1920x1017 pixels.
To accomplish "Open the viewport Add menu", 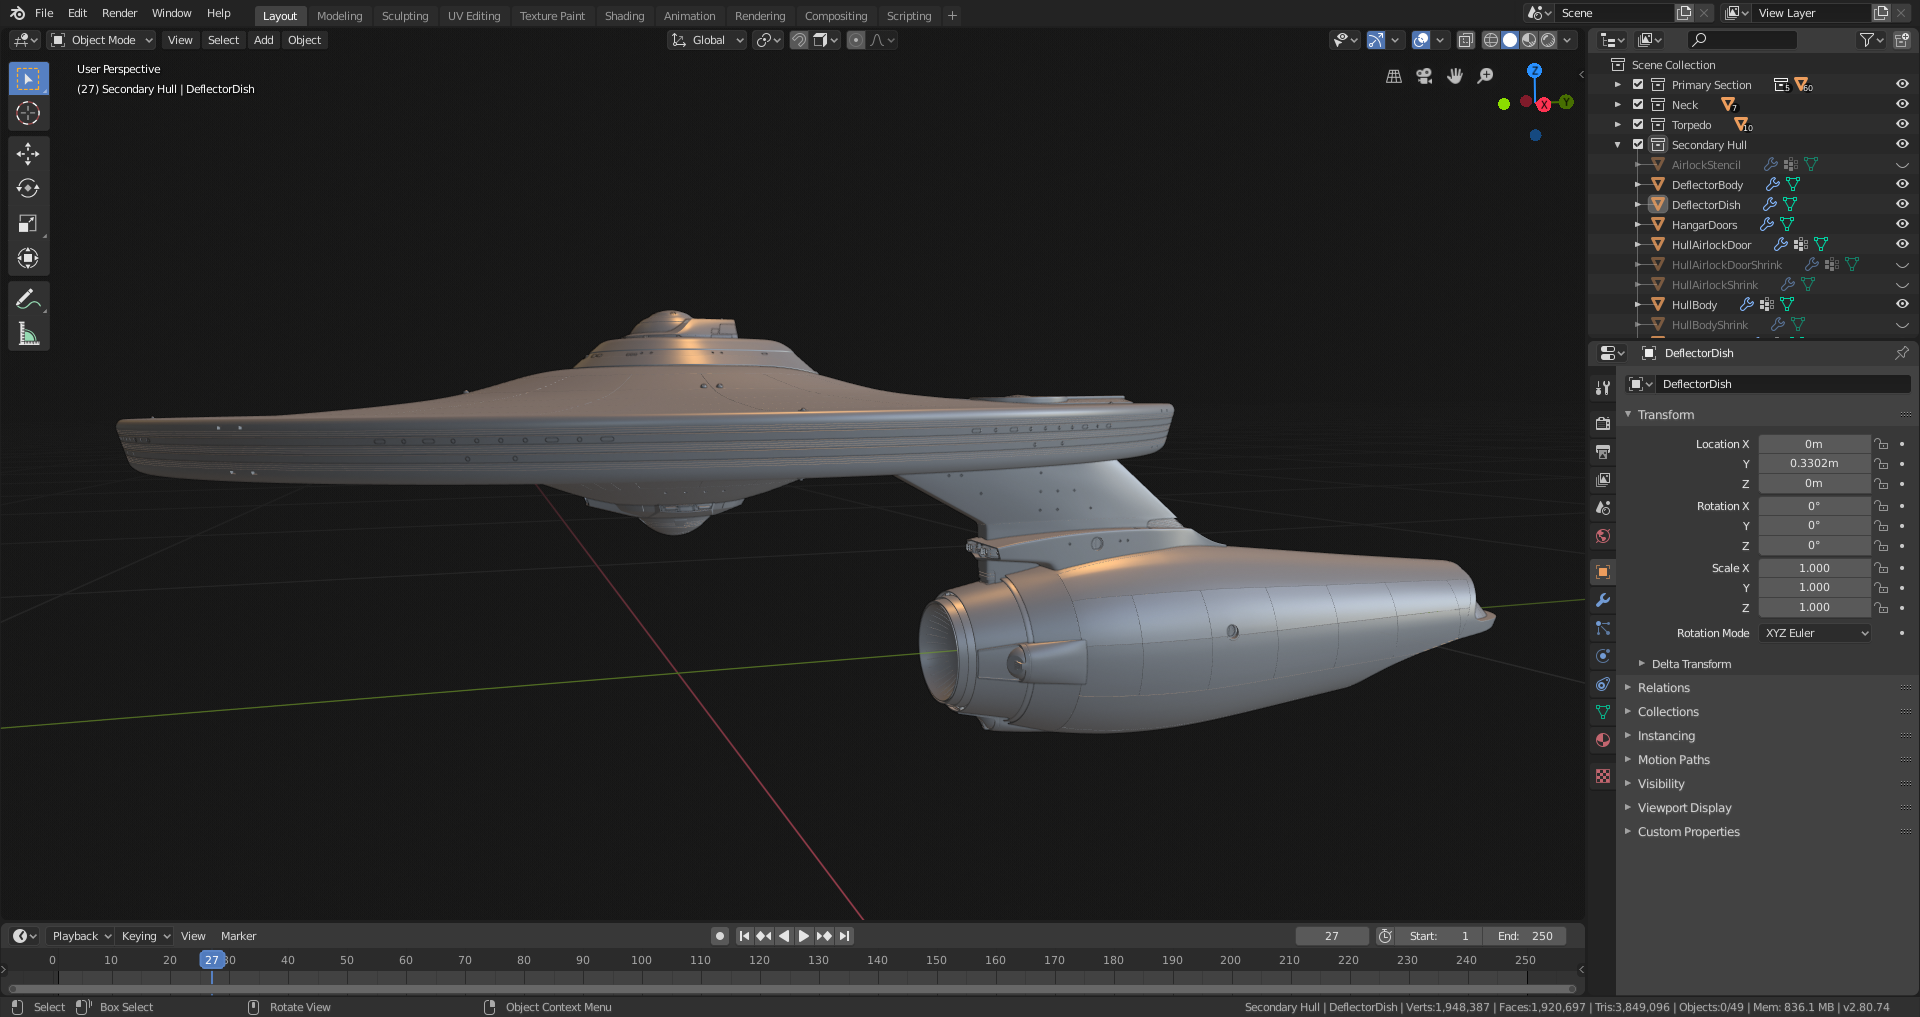I will tap(263, 40).
